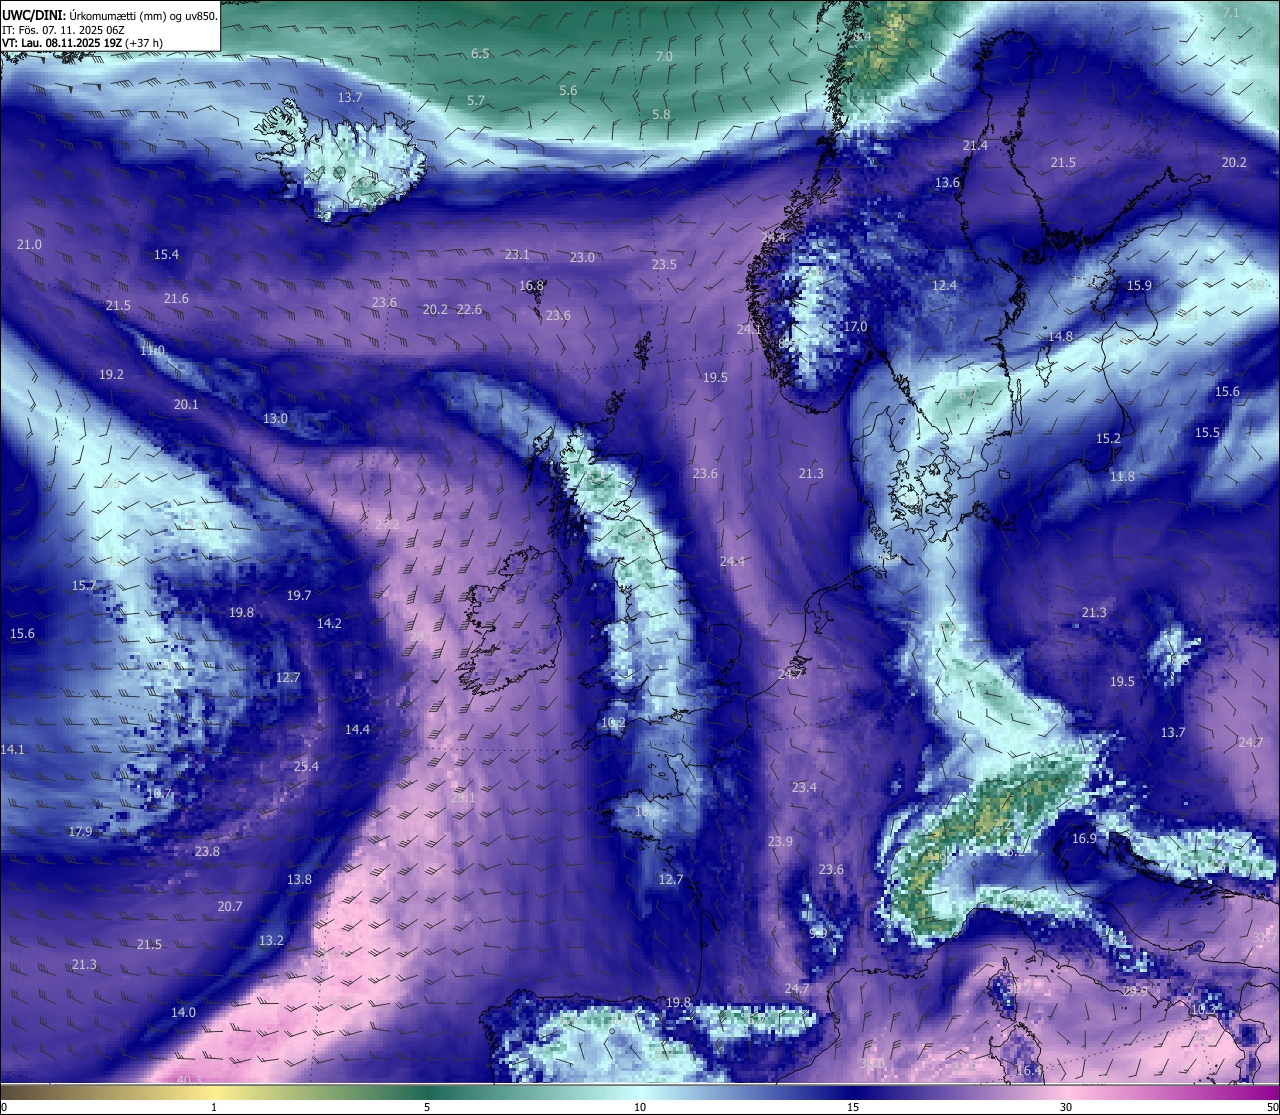Select the value label 13.2
Screen dimensions: 1280x1115
[x=271, y=941]
